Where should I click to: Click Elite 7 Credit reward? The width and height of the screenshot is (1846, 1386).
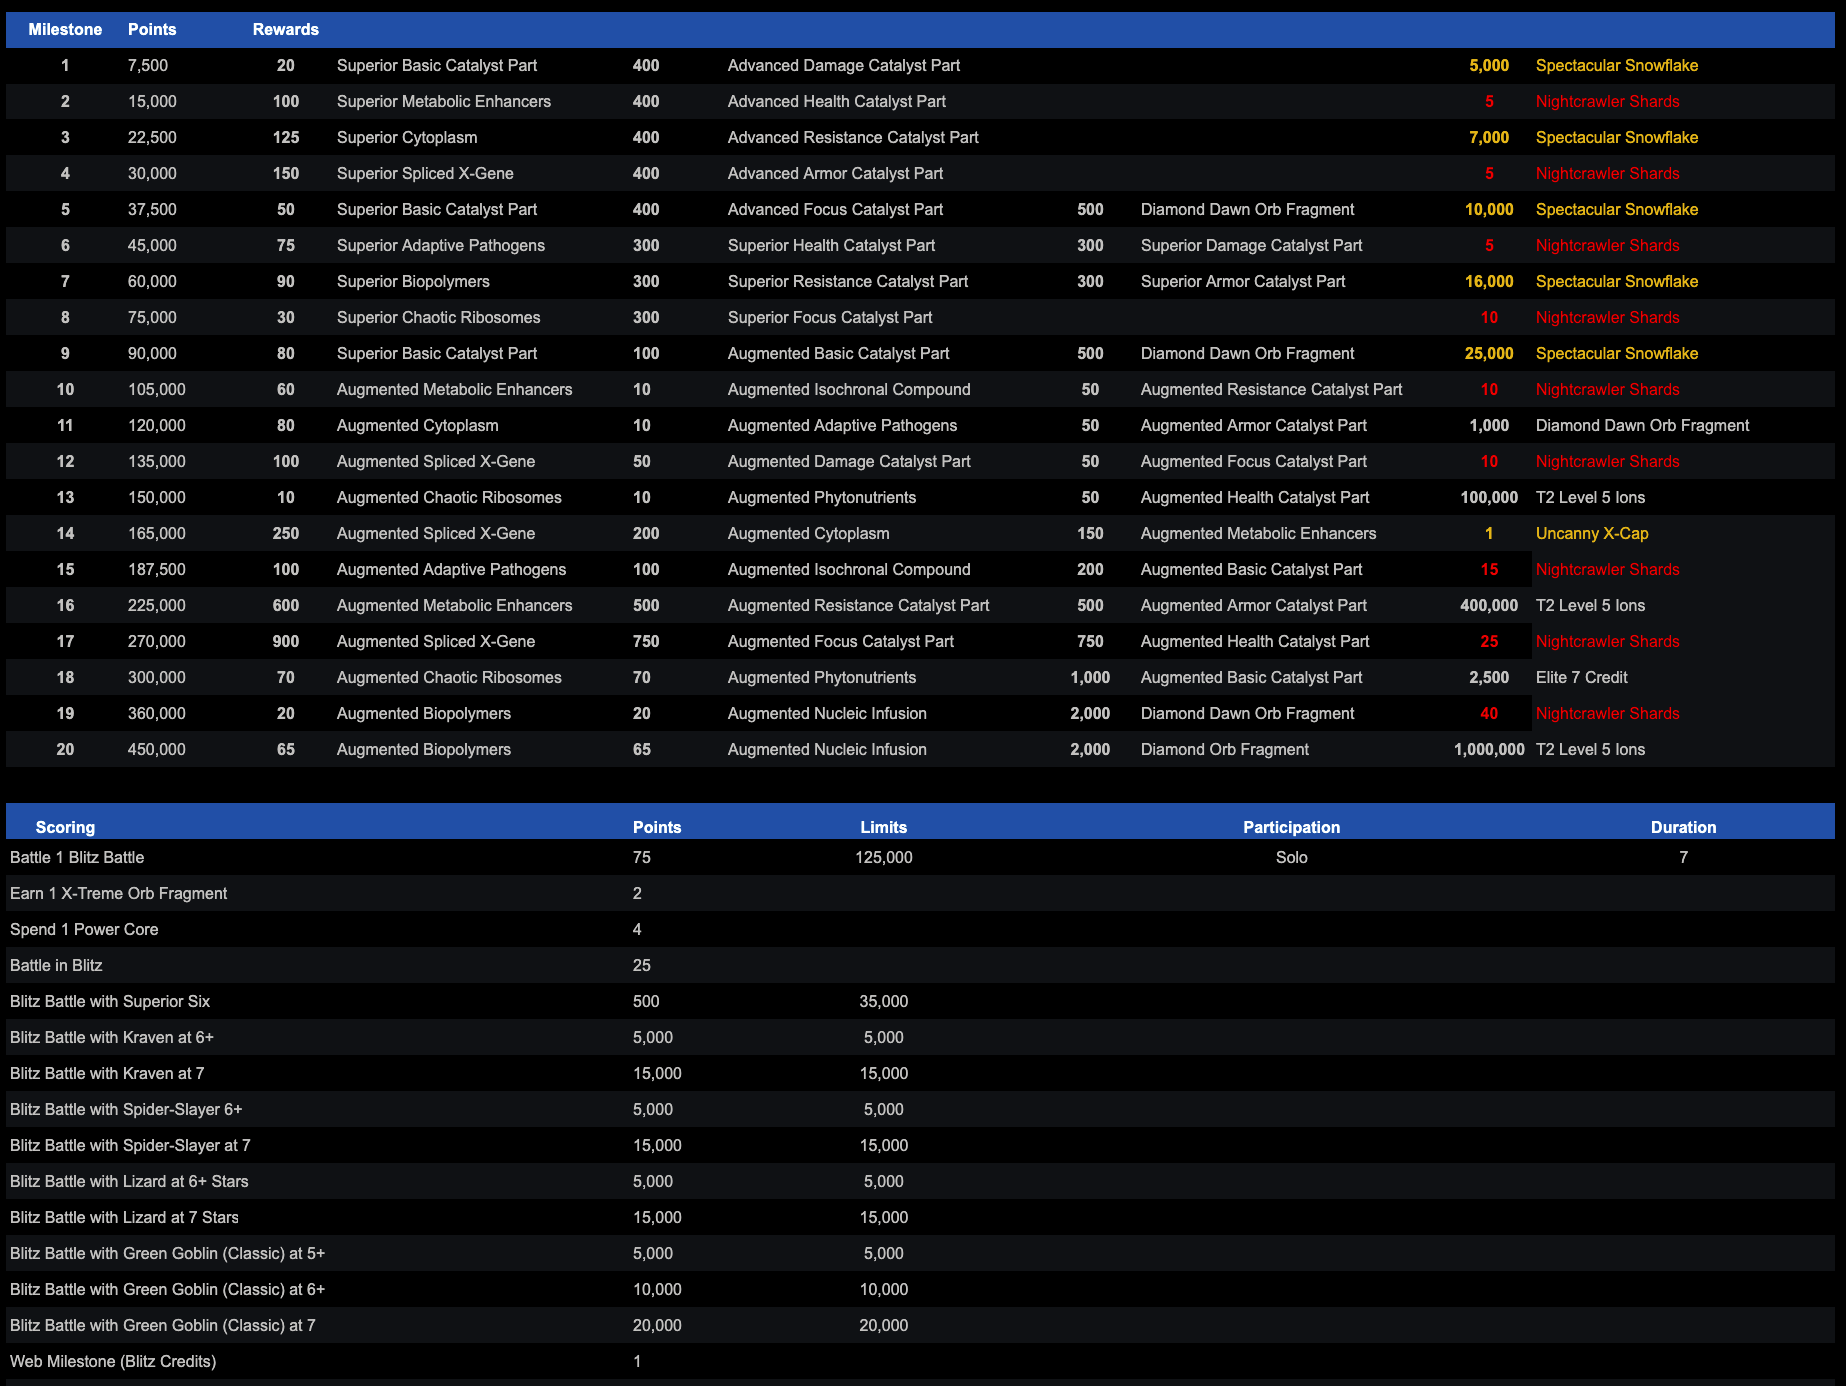1581,677
